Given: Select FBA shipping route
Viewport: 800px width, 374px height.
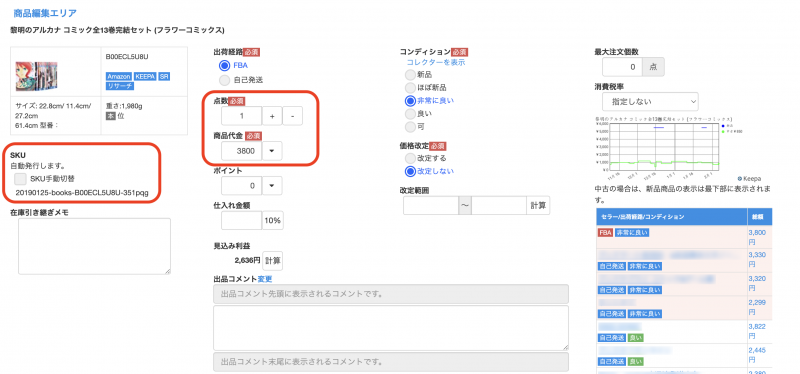Looking at the screenshot, I should click(224, 65).
